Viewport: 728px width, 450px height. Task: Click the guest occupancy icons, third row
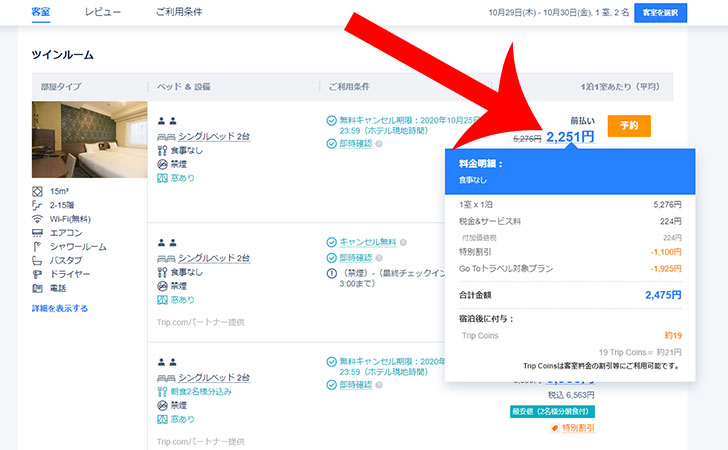[x=167, y=362]
